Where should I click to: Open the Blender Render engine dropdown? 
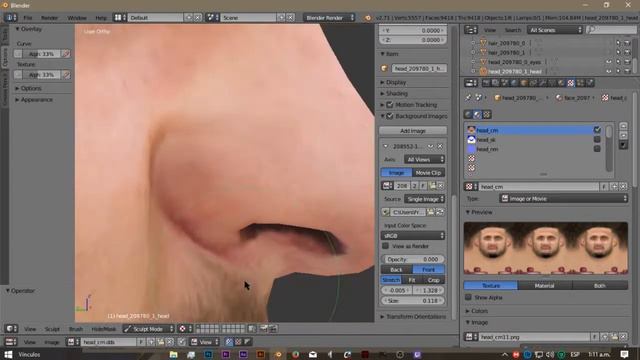(329, 18)
